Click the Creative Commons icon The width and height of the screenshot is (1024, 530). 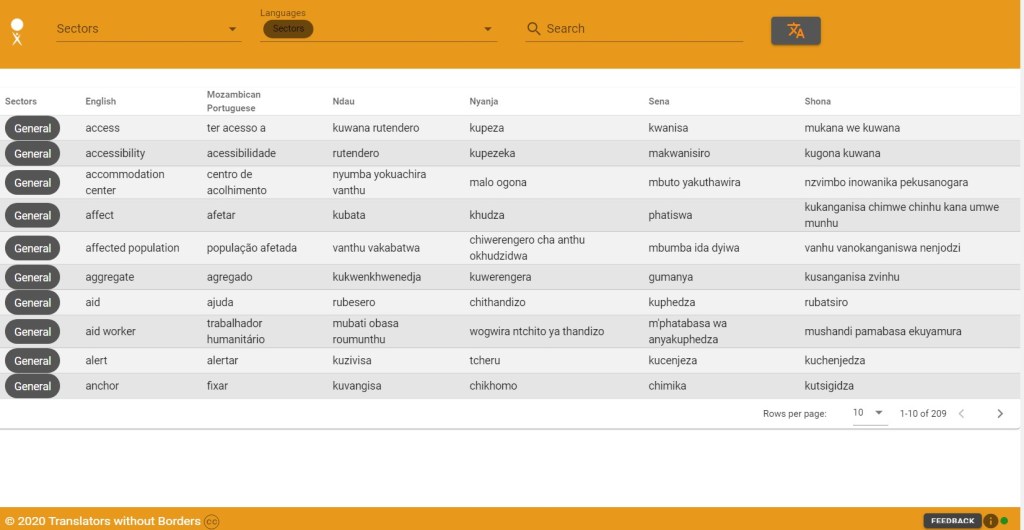click(x=212, y=521)
